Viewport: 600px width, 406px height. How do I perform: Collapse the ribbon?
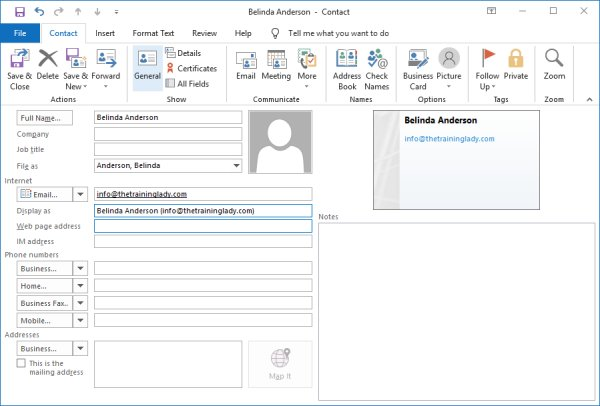[x=589, y=99]
